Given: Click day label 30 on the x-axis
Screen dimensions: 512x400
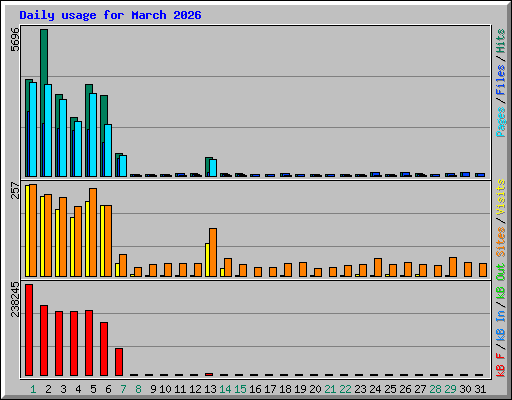Looking at the screenshot, I should coord(465,389).
